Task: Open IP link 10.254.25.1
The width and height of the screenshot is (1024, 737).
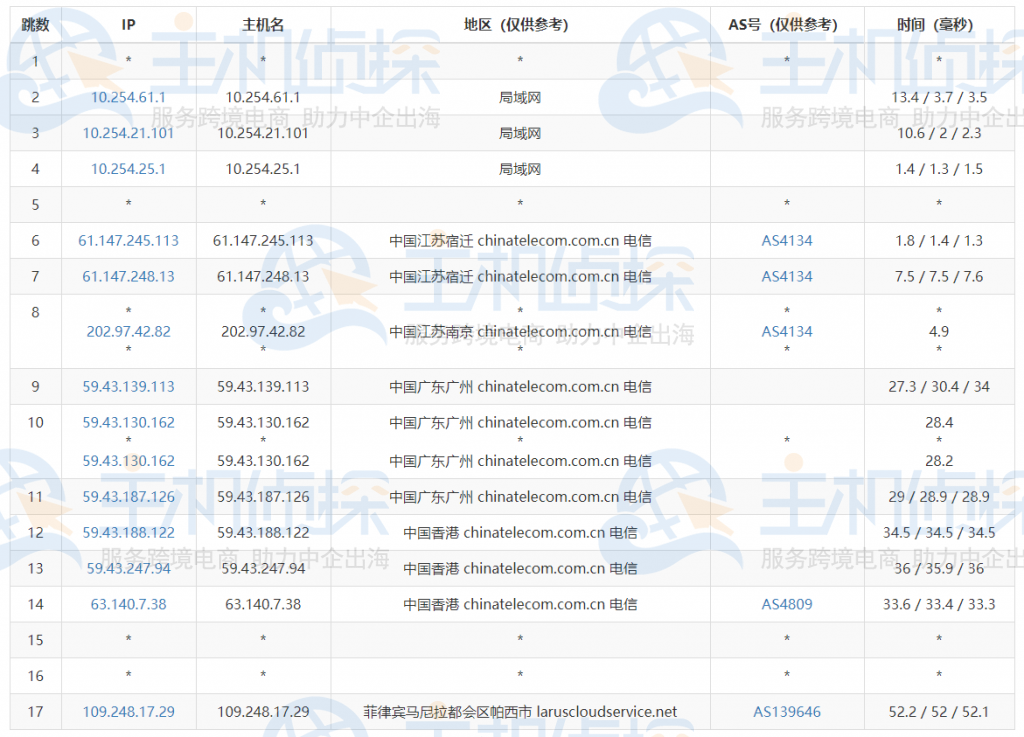Action: [x=128, y=169]
